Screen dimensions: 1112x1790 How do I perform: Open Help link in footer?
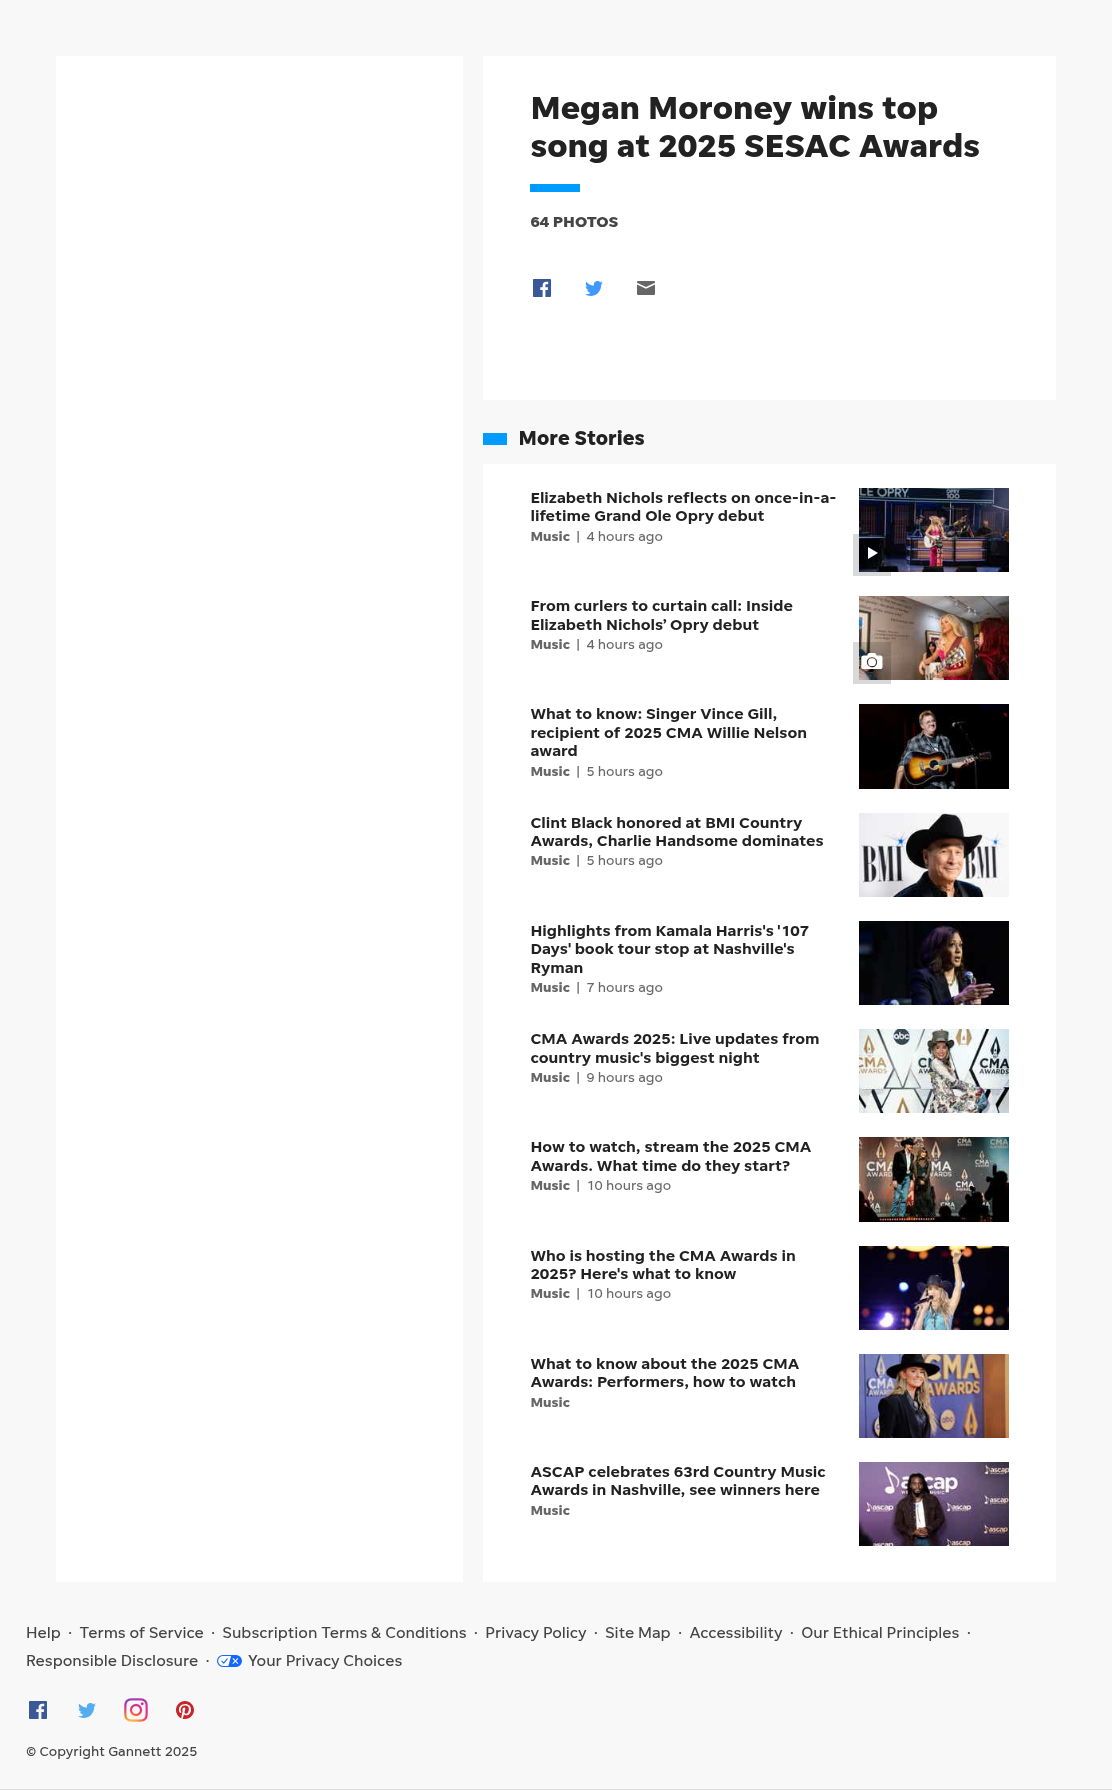tap(43, 1633)
